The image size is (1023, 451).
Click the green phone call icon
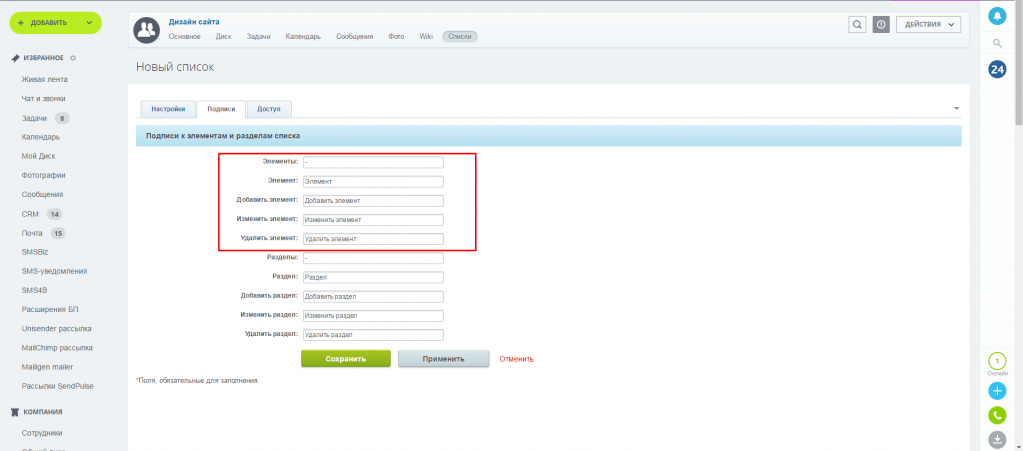(x=997, y=415)
